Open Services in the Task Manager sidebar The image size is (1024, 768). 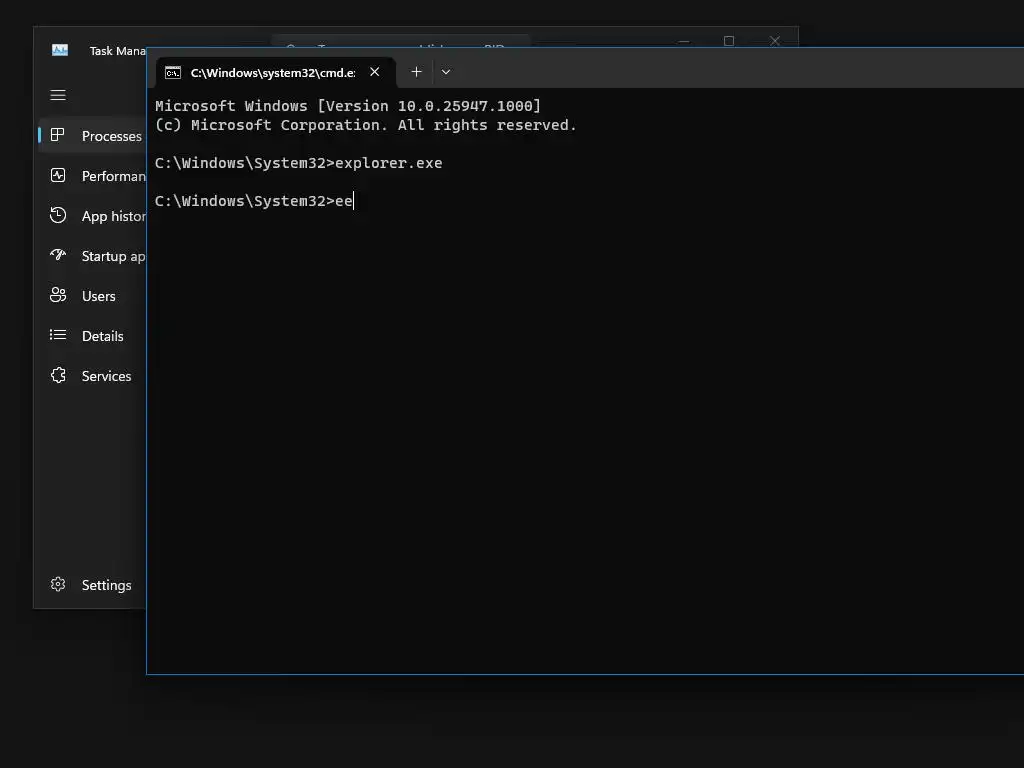coord(92,376)
